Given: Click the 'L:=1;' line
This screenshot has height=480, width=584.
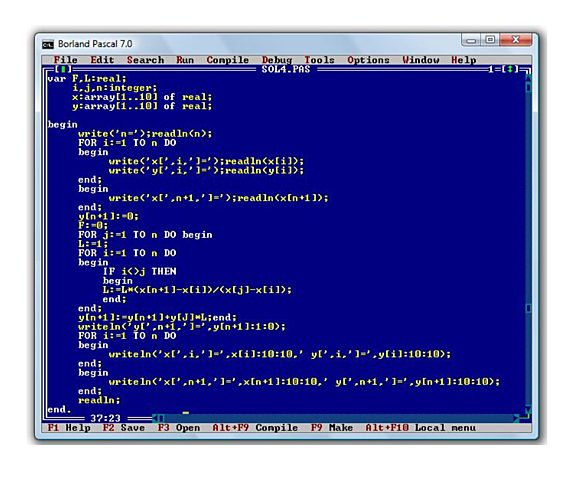Looking at the screenshot, I should [93, 244].
